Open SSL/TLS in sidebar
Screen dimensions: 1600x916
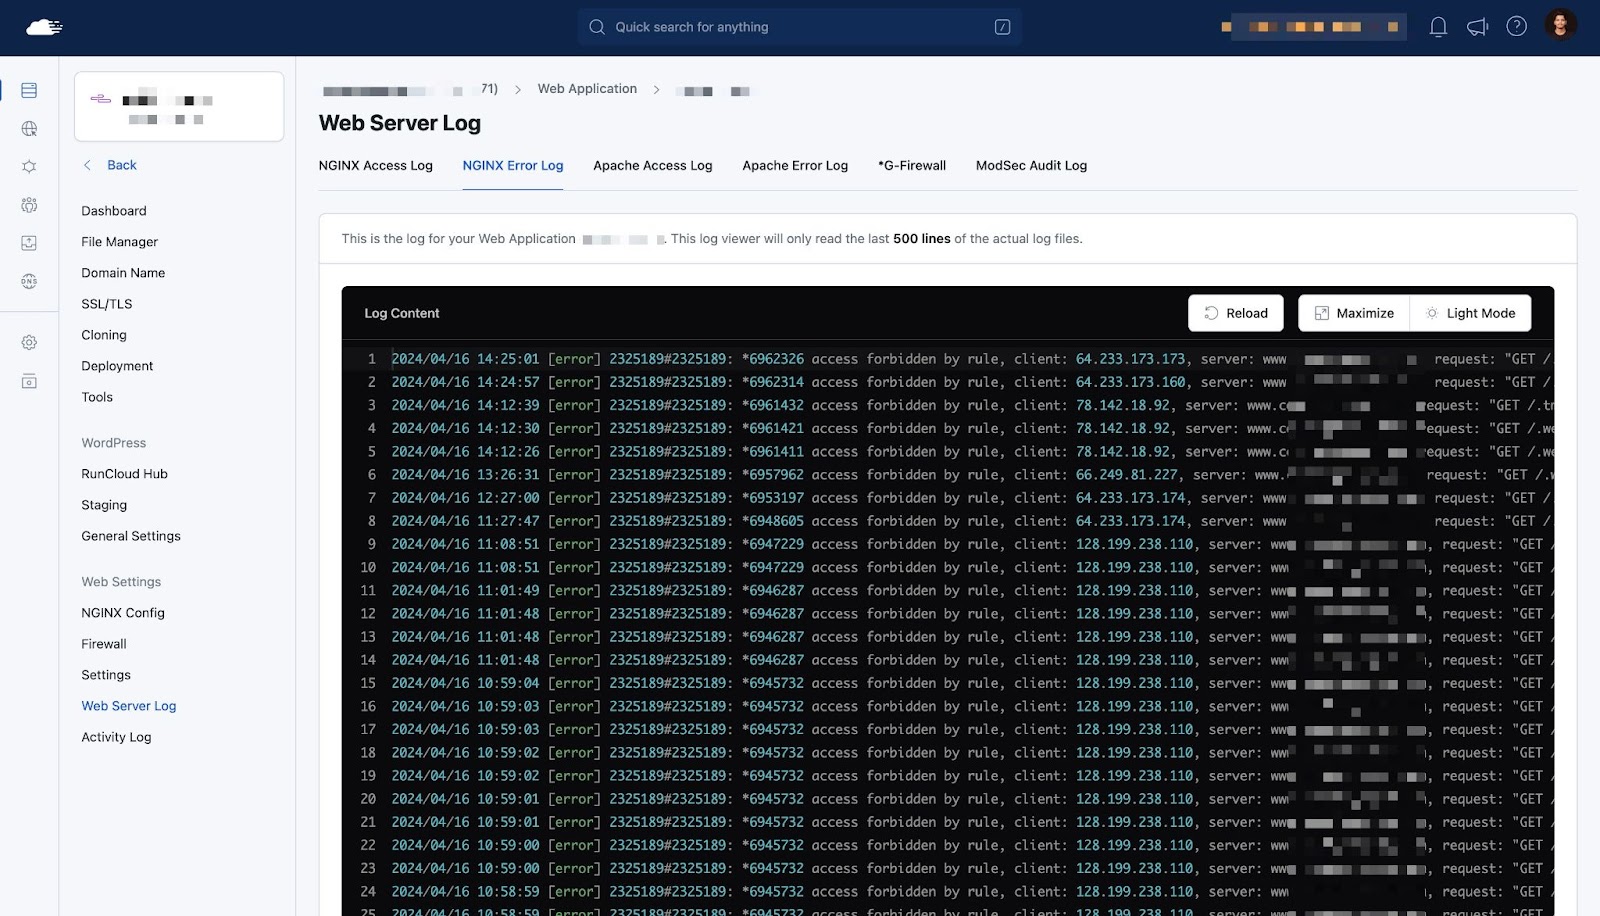107,304
